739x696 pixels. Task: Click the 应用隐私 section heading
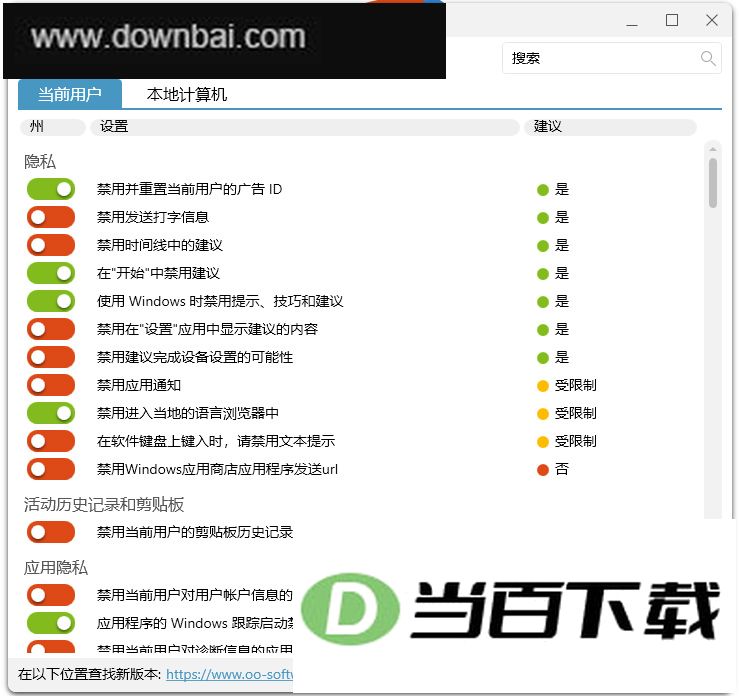[56, 567]
